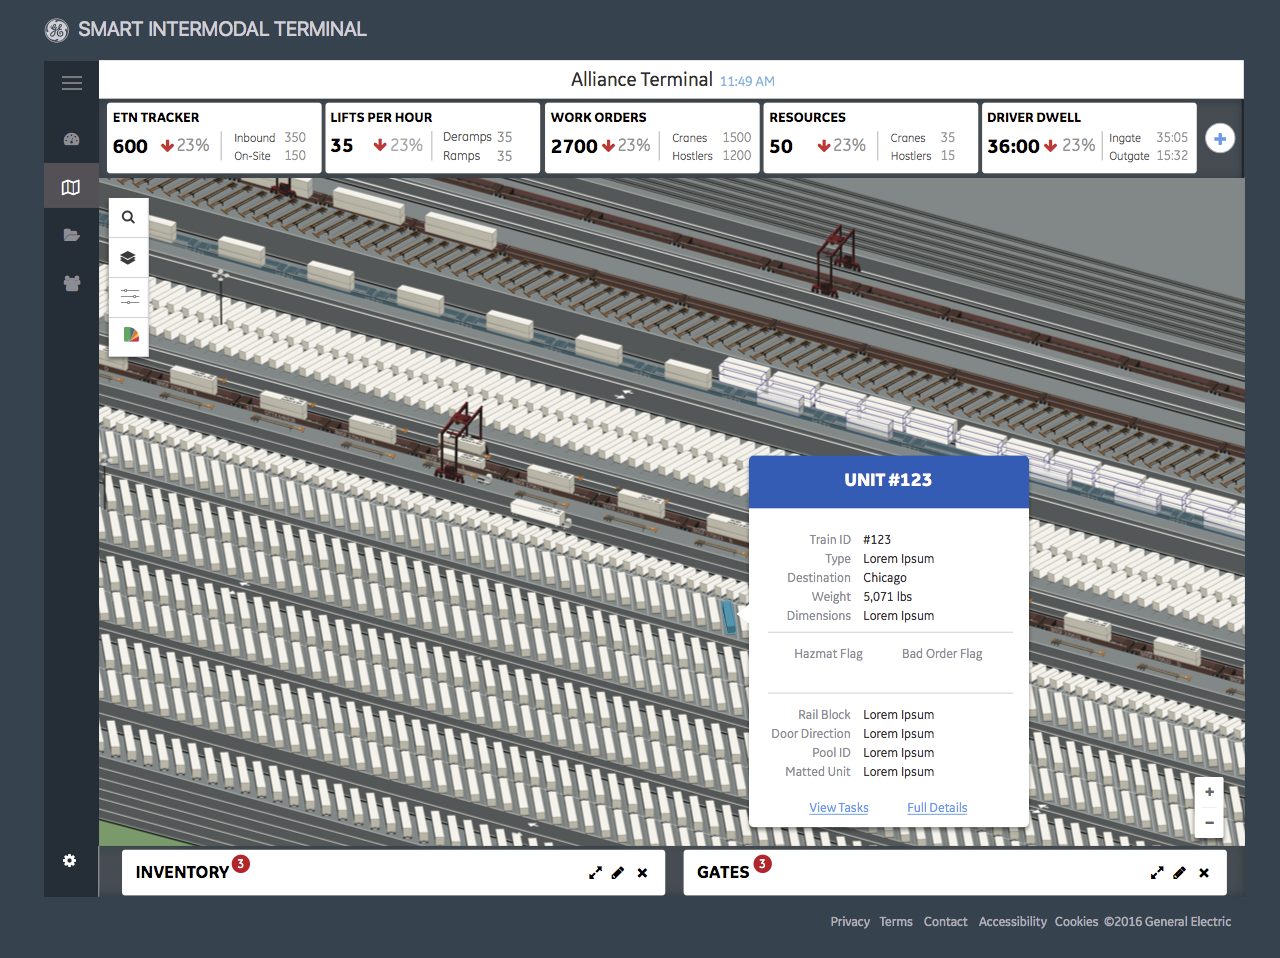Open the group sidebar icon

(71, 283)
